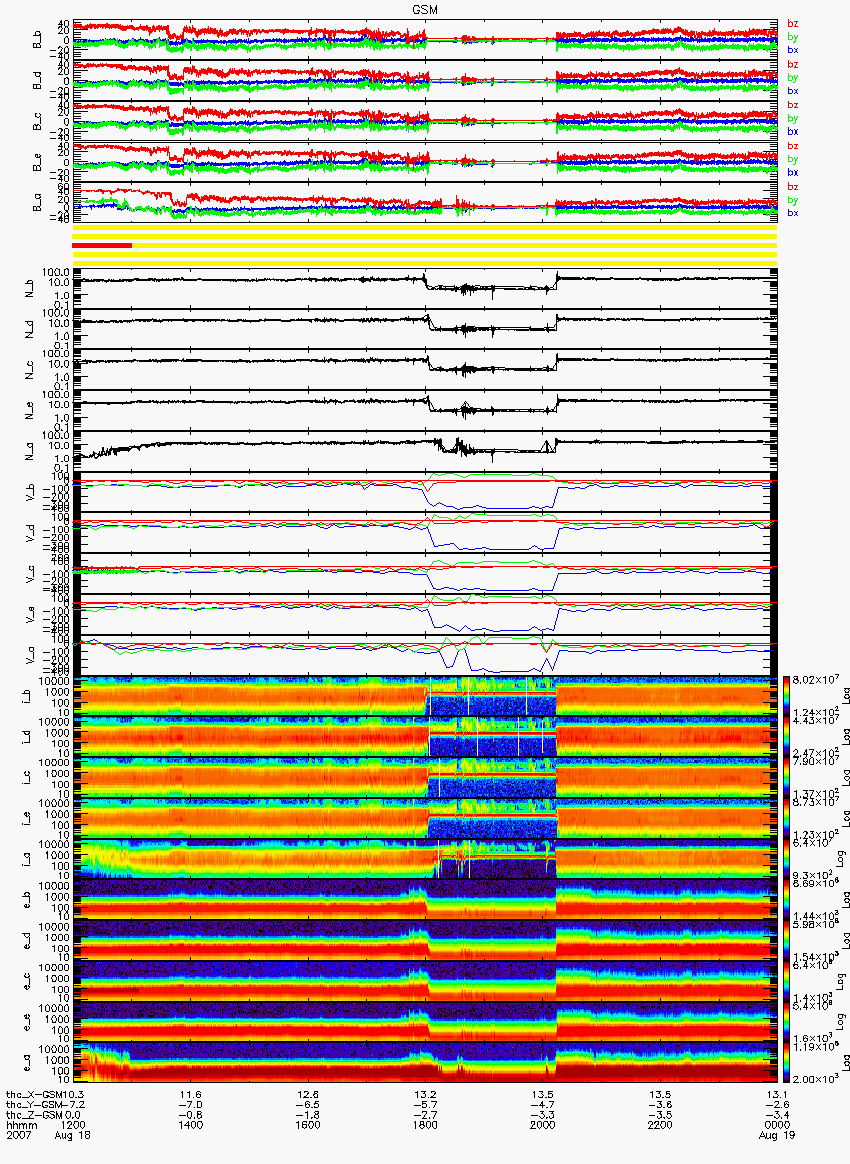Click the N_e density panel label

point(30,411)
